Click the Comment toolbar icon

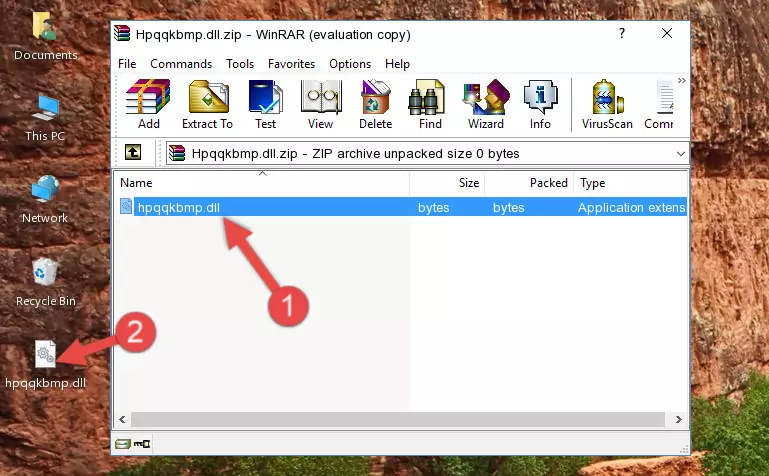(x=659, y=105)
